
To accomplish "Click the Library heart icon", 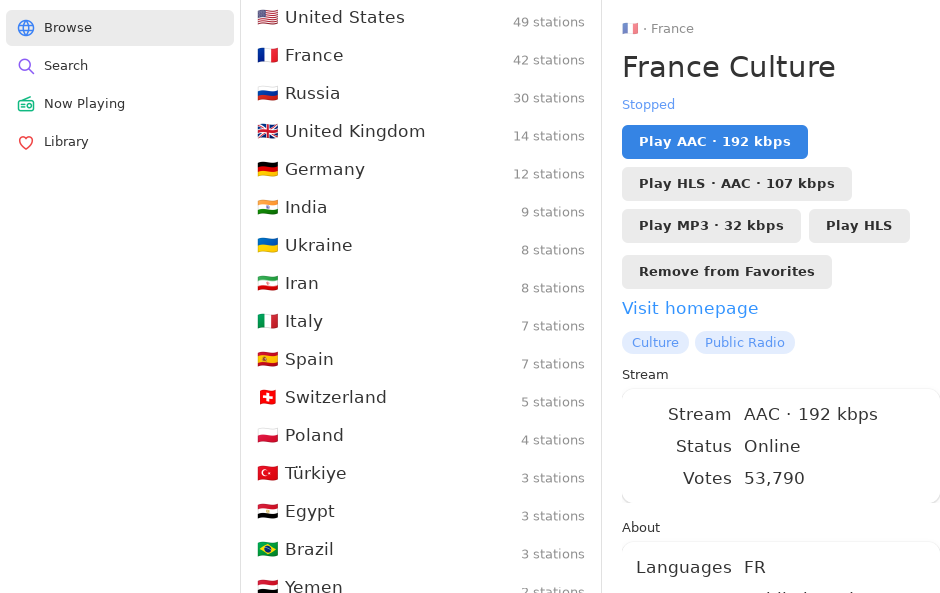I will click(x=26, y=142).
